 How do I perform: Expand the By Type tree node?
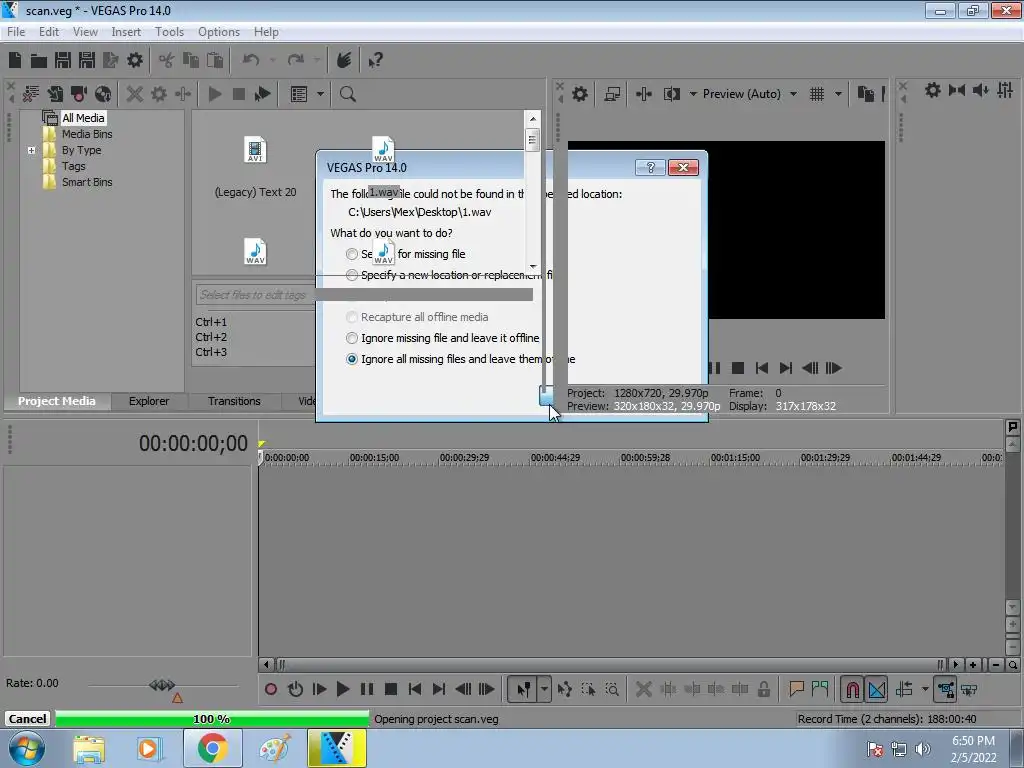point(31,150)
